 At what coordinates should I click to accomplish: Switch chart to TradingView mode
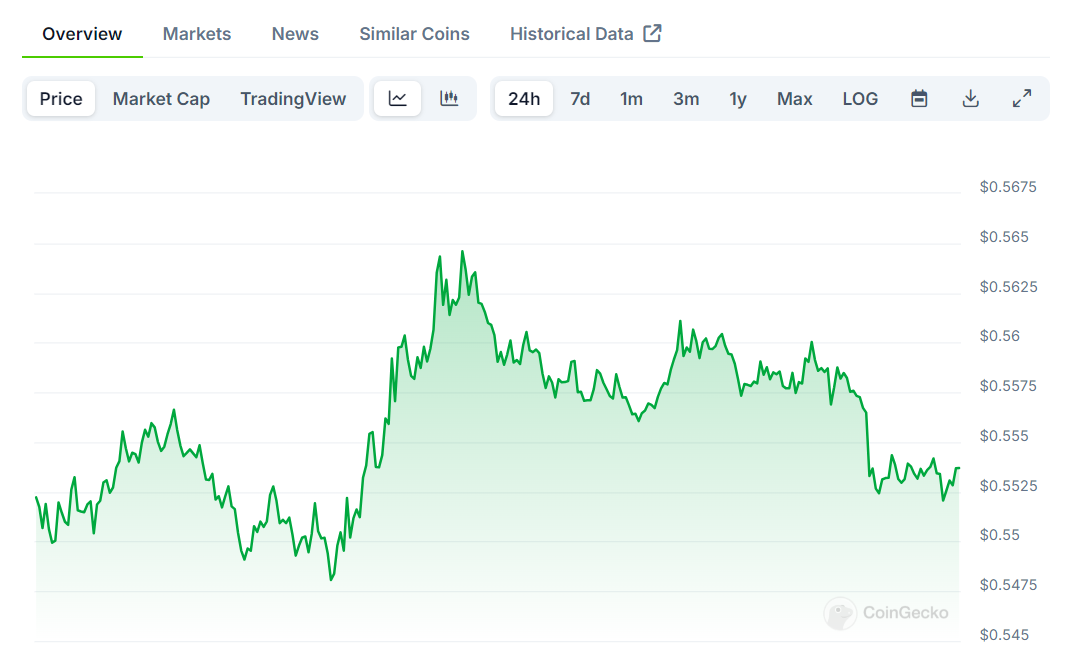click(293, 99)
